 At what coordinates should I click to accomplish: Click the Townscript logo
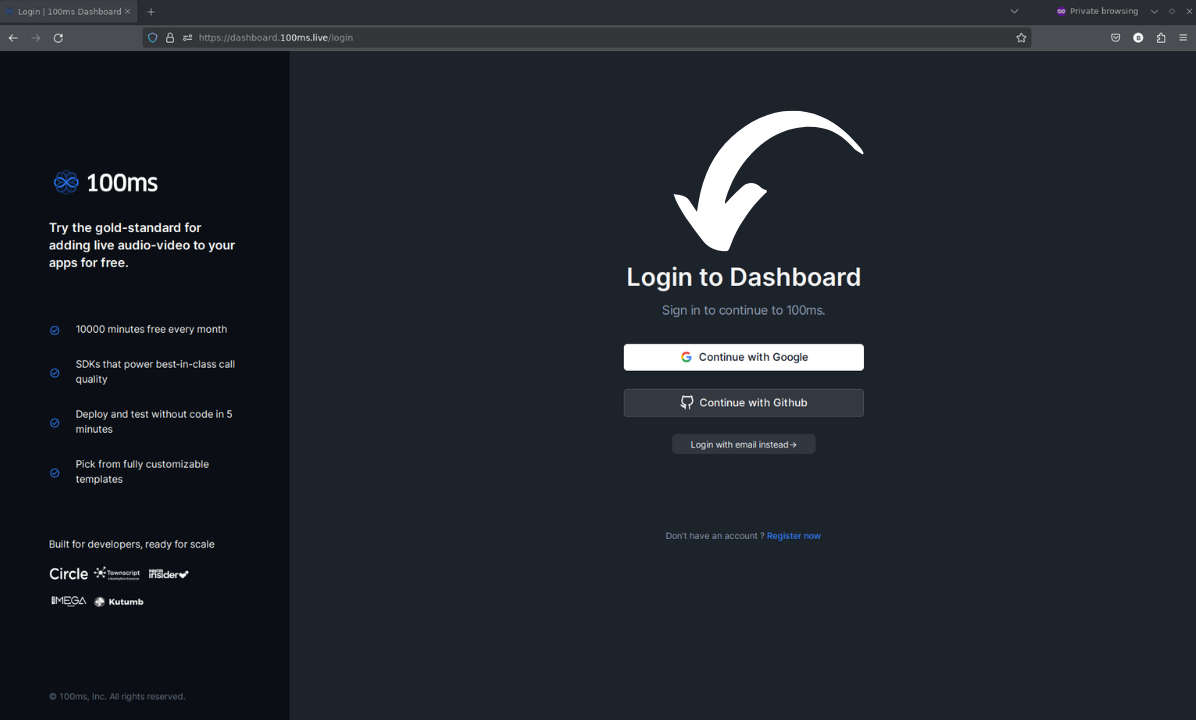(117, 574)
